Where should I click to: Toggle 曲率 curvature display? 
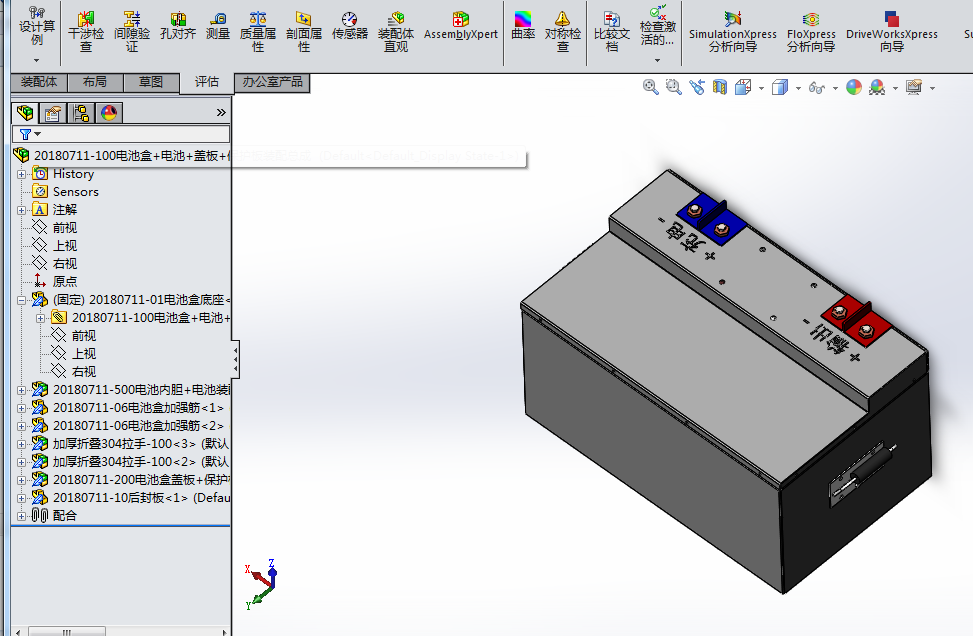coord(523,26)
